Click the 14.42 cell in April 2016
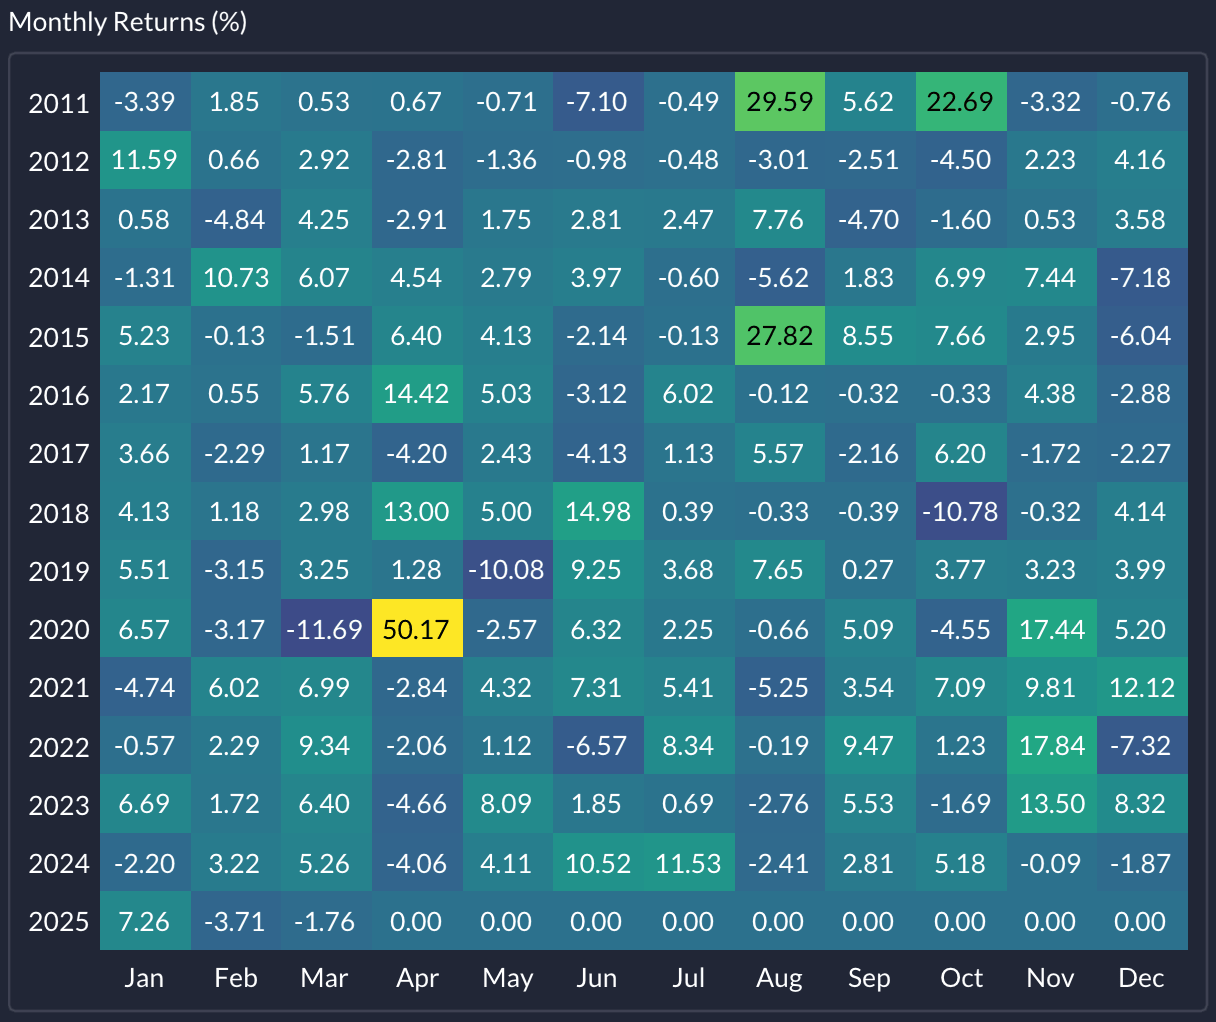The height and width of the screenshot is (1022, 1216). pos(416,394)
